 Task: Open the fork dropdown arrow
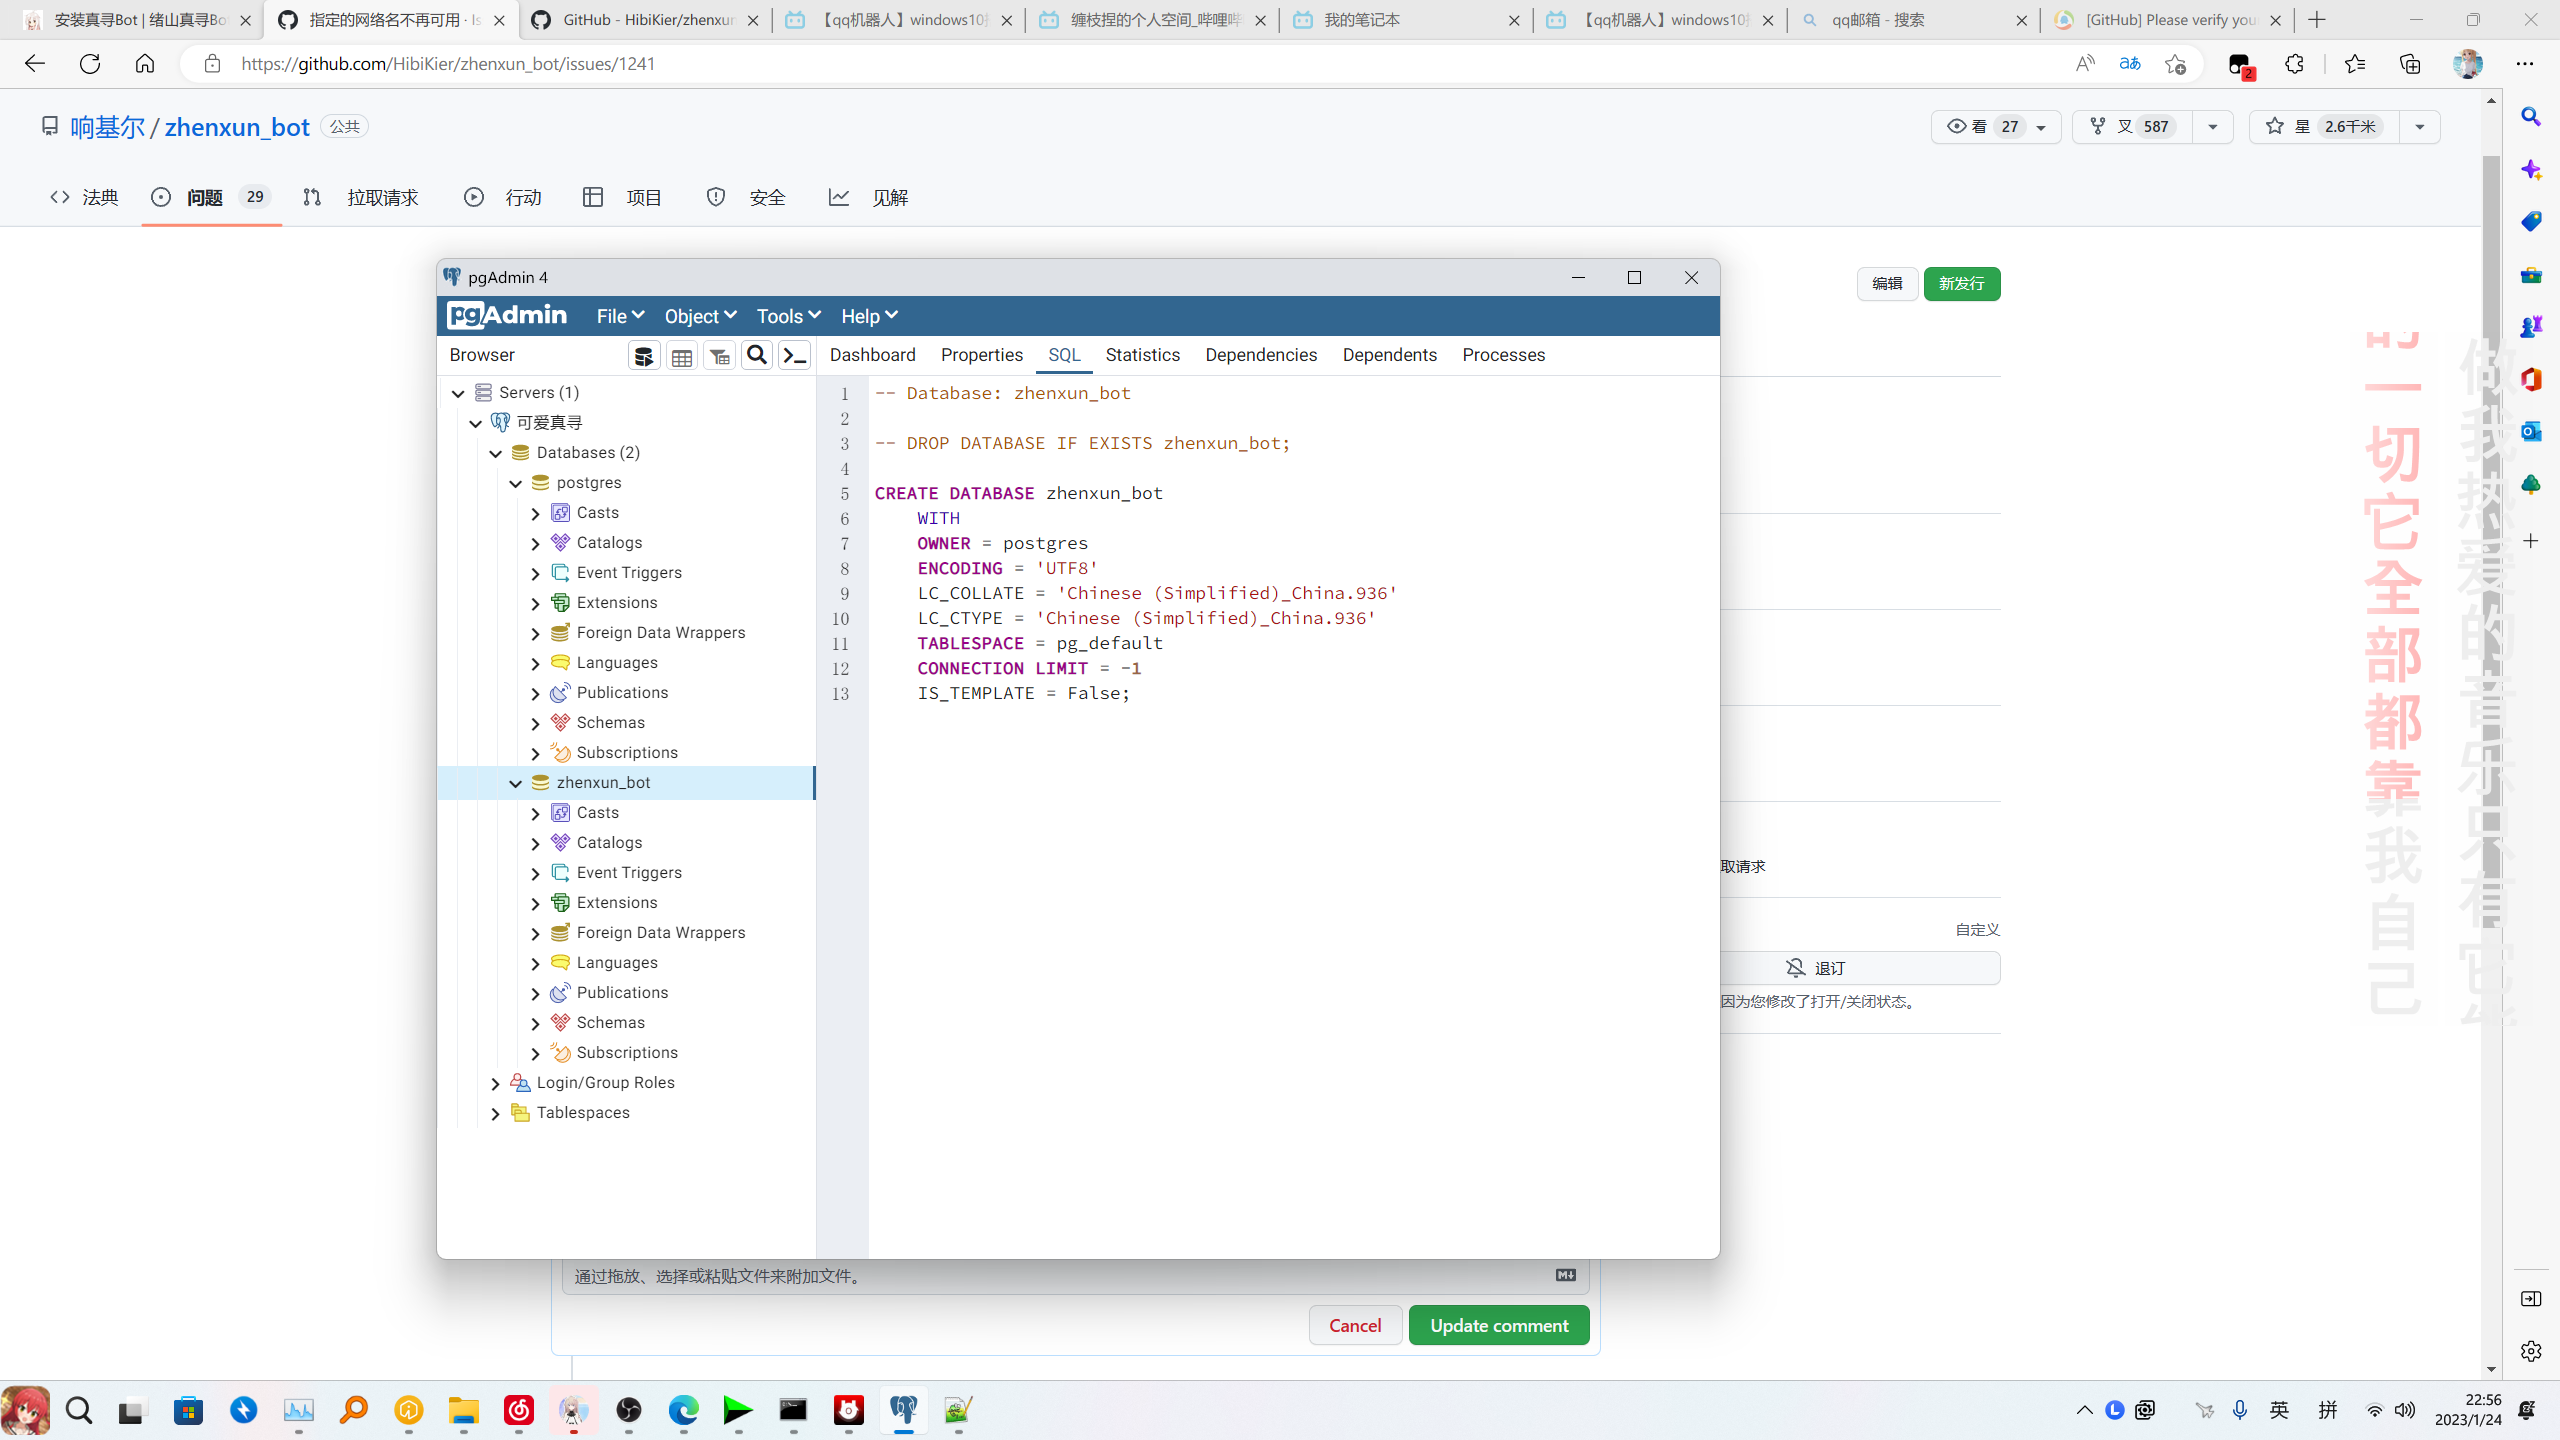coord(2213,127)
